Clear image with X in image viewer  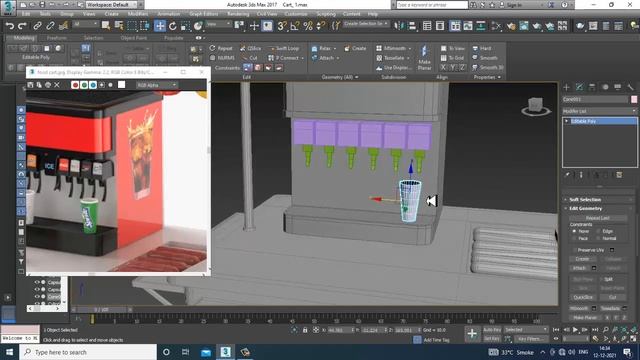[x=57, y=85]
